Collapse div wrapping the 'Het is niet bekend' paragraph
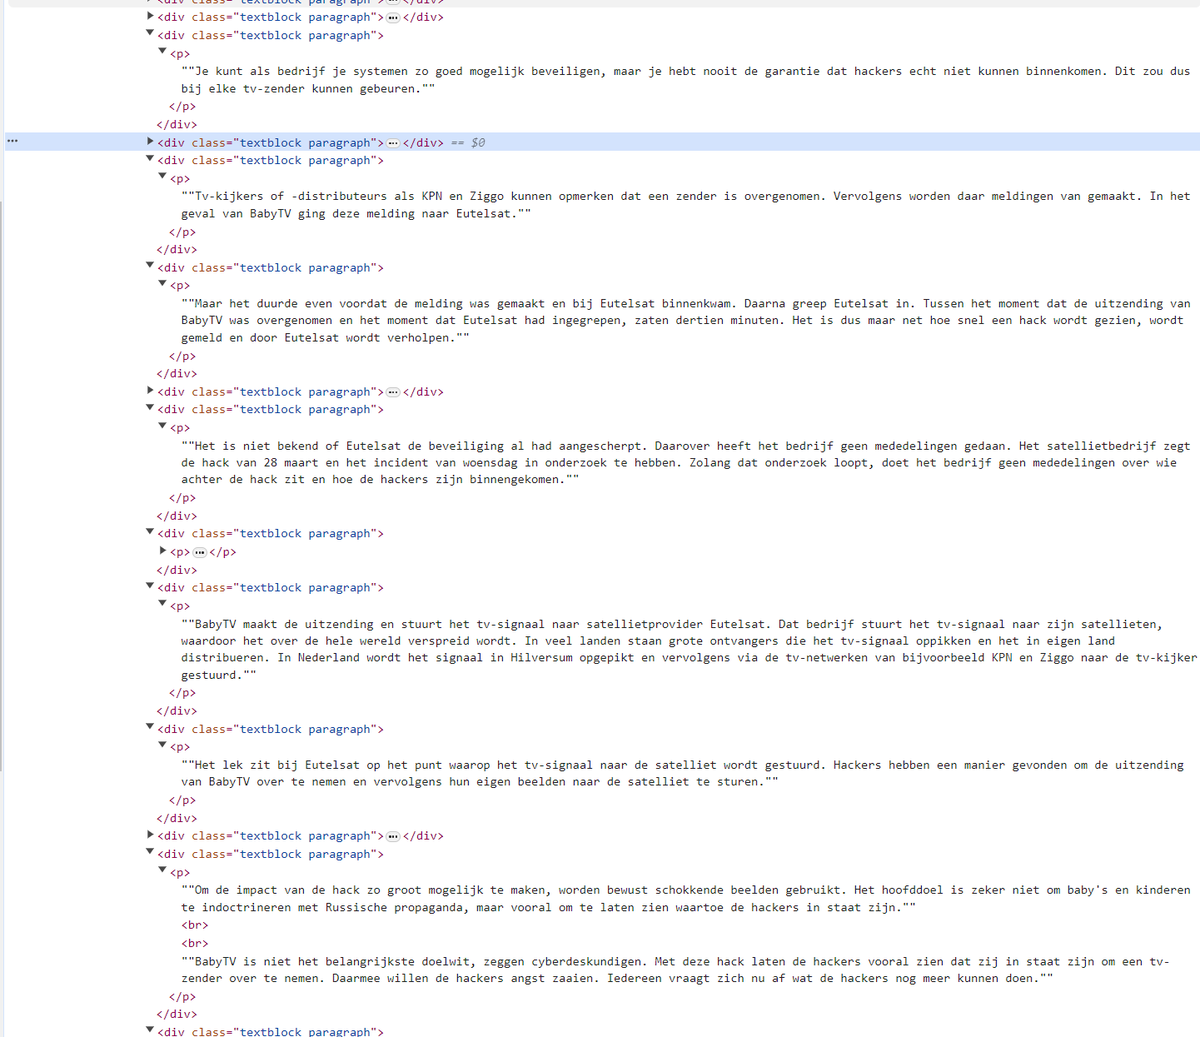 click(150, 408)
